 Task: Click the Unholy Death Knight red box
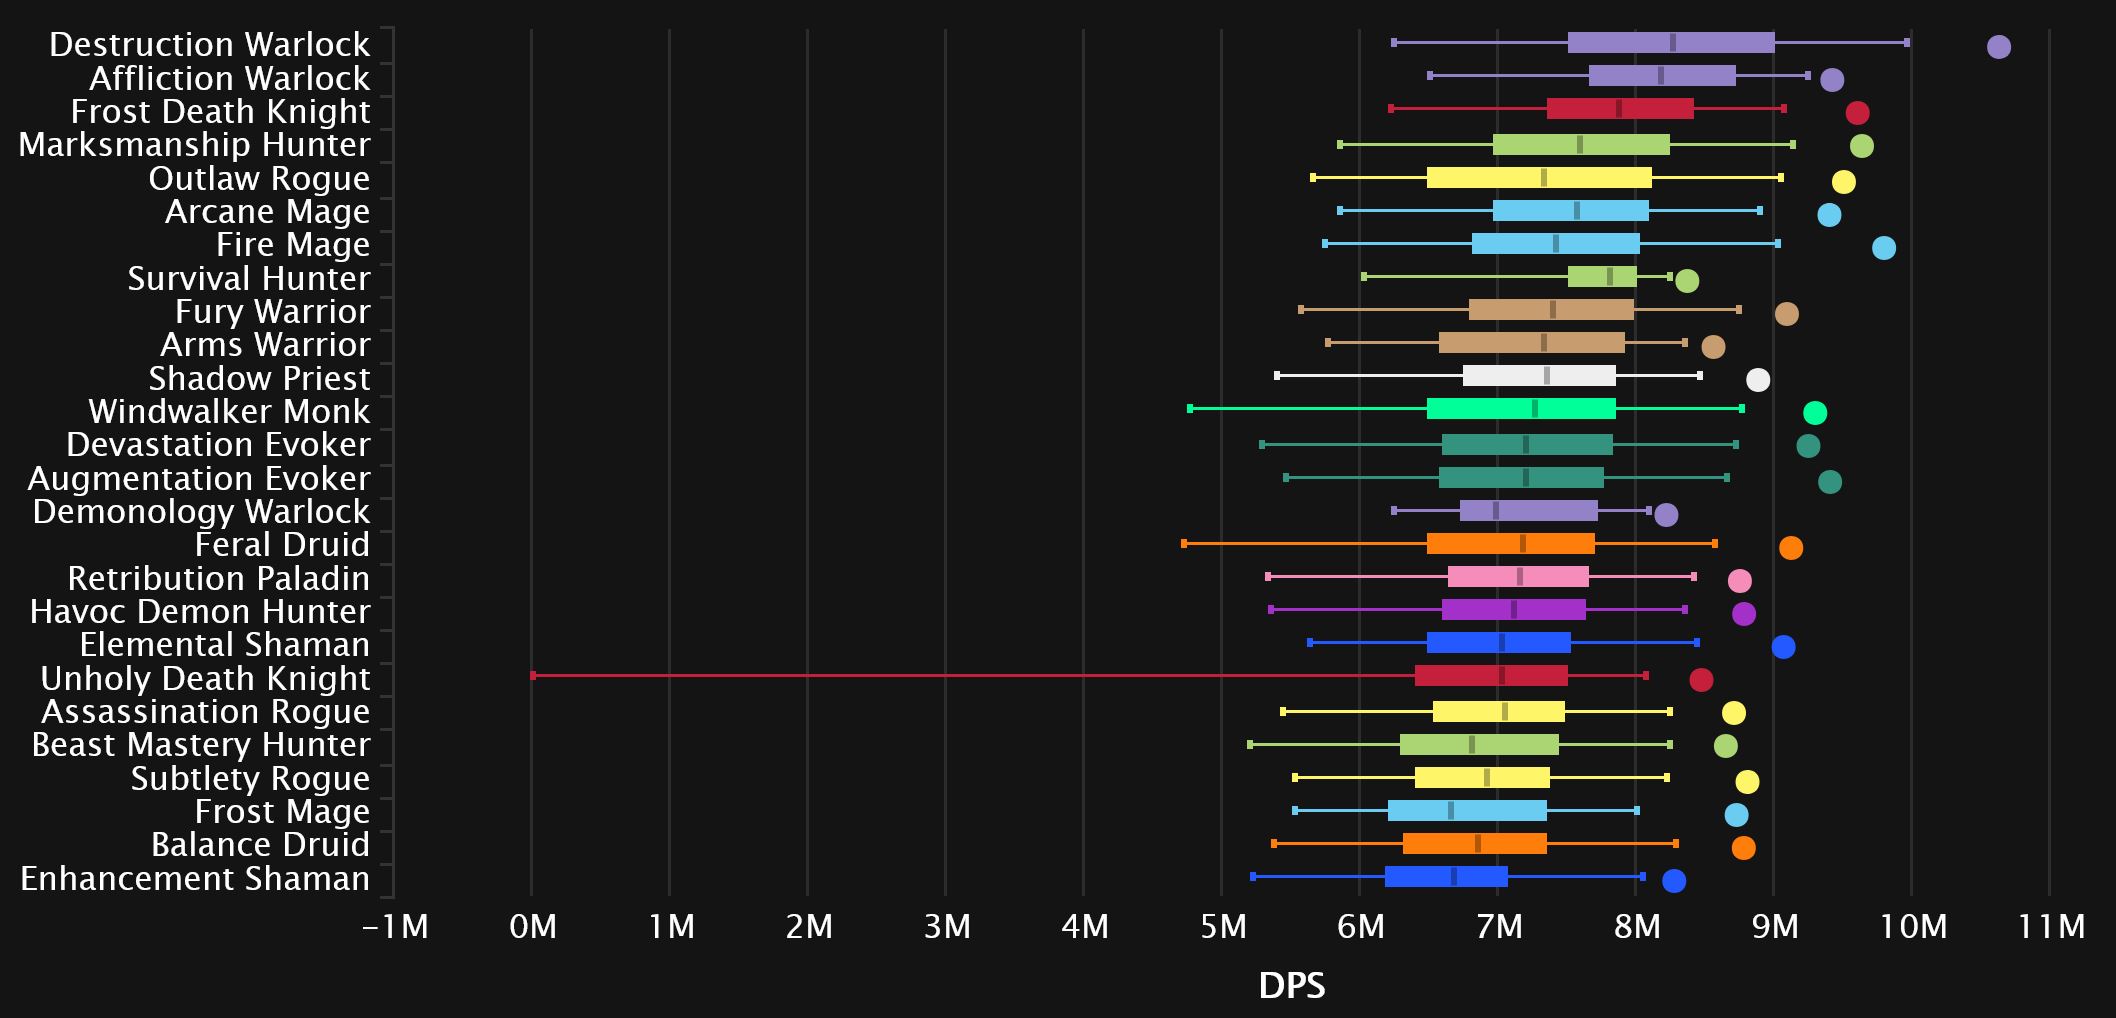point(1490,676)
